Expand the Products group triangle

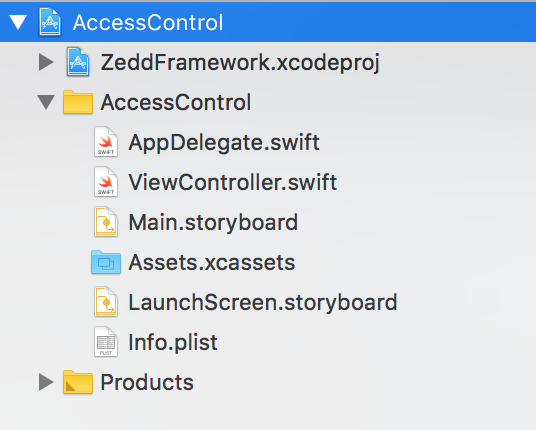click(x=46, y=382)
